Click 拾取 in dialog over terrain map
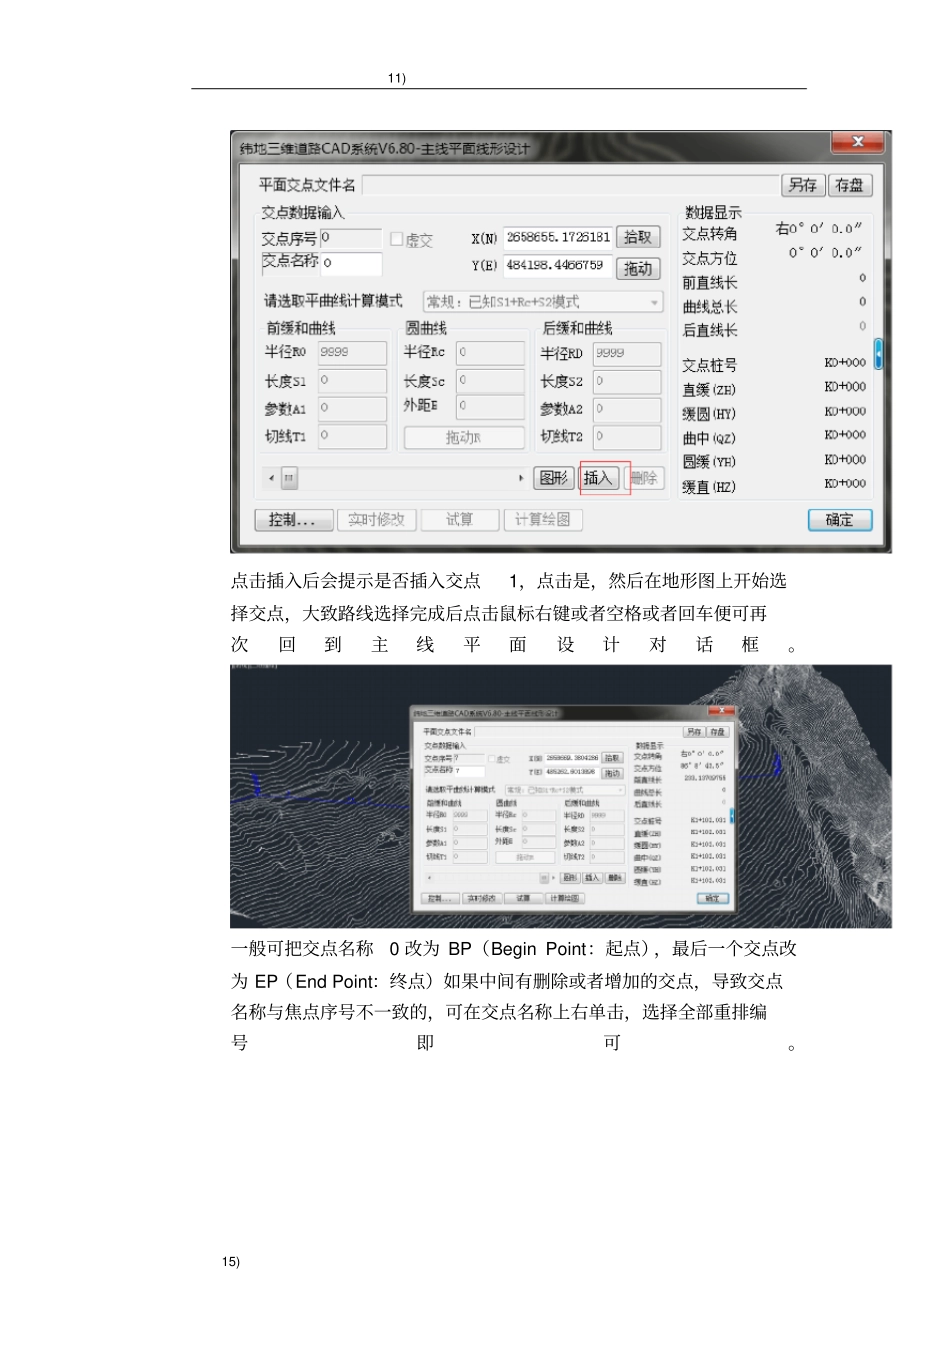The height and width of the screenshot is (1345, 950). click(x=612, y=758)
